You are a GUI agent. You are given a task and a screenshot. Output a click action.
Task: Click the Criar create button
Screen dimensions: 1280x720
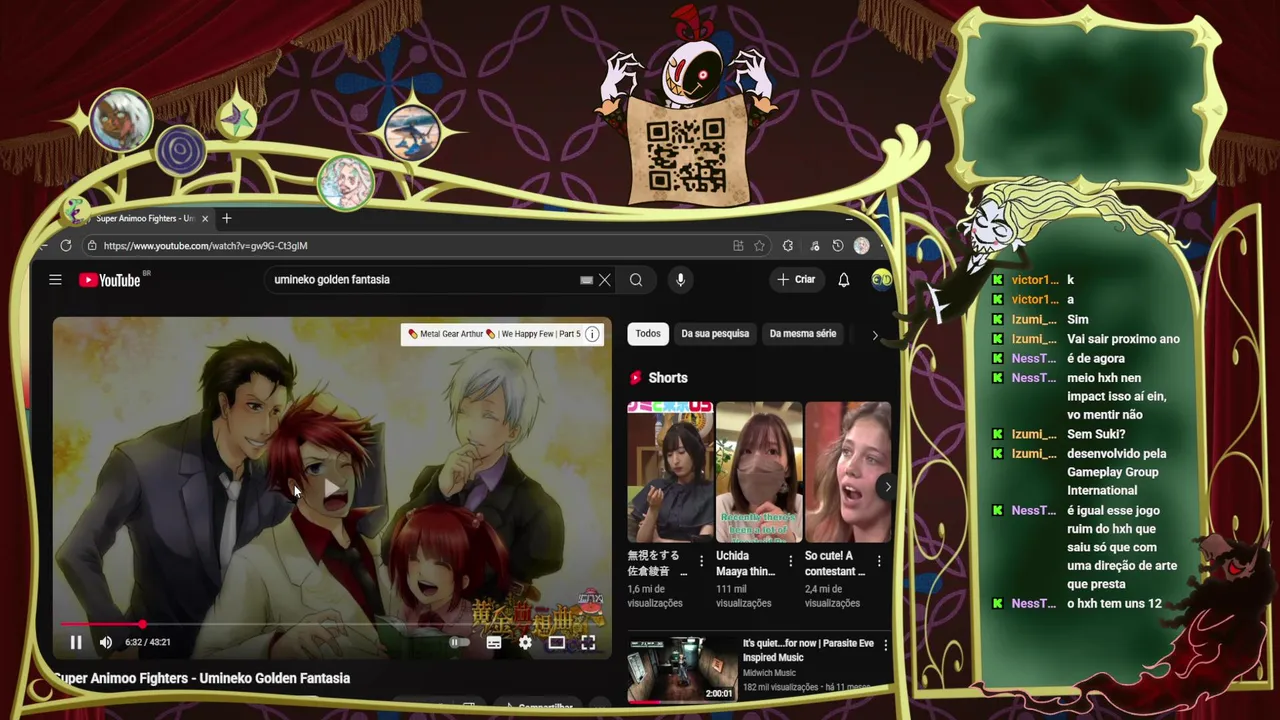[796, 280]
